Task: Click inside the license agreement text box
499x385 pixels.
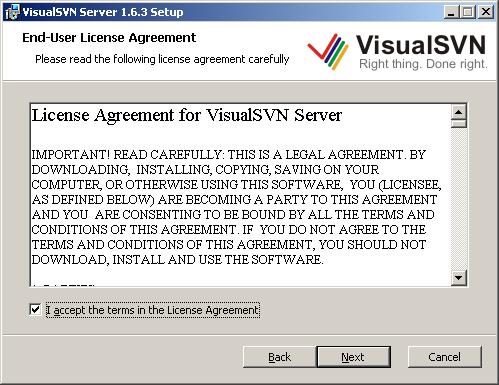Action: click(241, 195)
